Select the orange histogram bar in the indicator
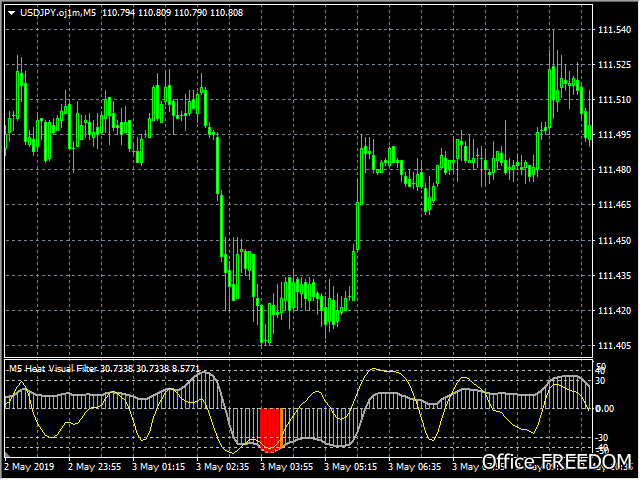Viewport: 640px width, 480px height. click(282, 428)
